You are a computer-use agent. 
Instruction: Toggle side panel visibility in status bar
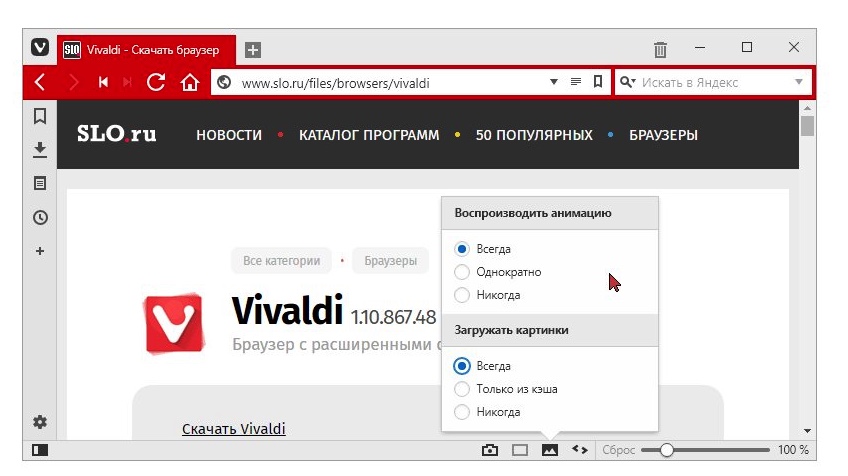39,450
